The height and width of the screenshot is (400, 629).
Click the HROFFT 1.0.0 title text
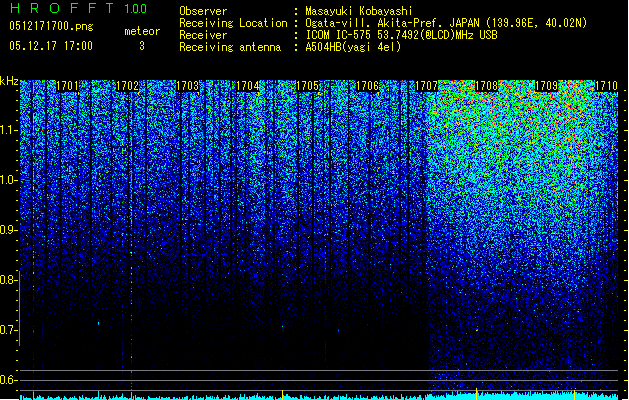tap(78, 8)
